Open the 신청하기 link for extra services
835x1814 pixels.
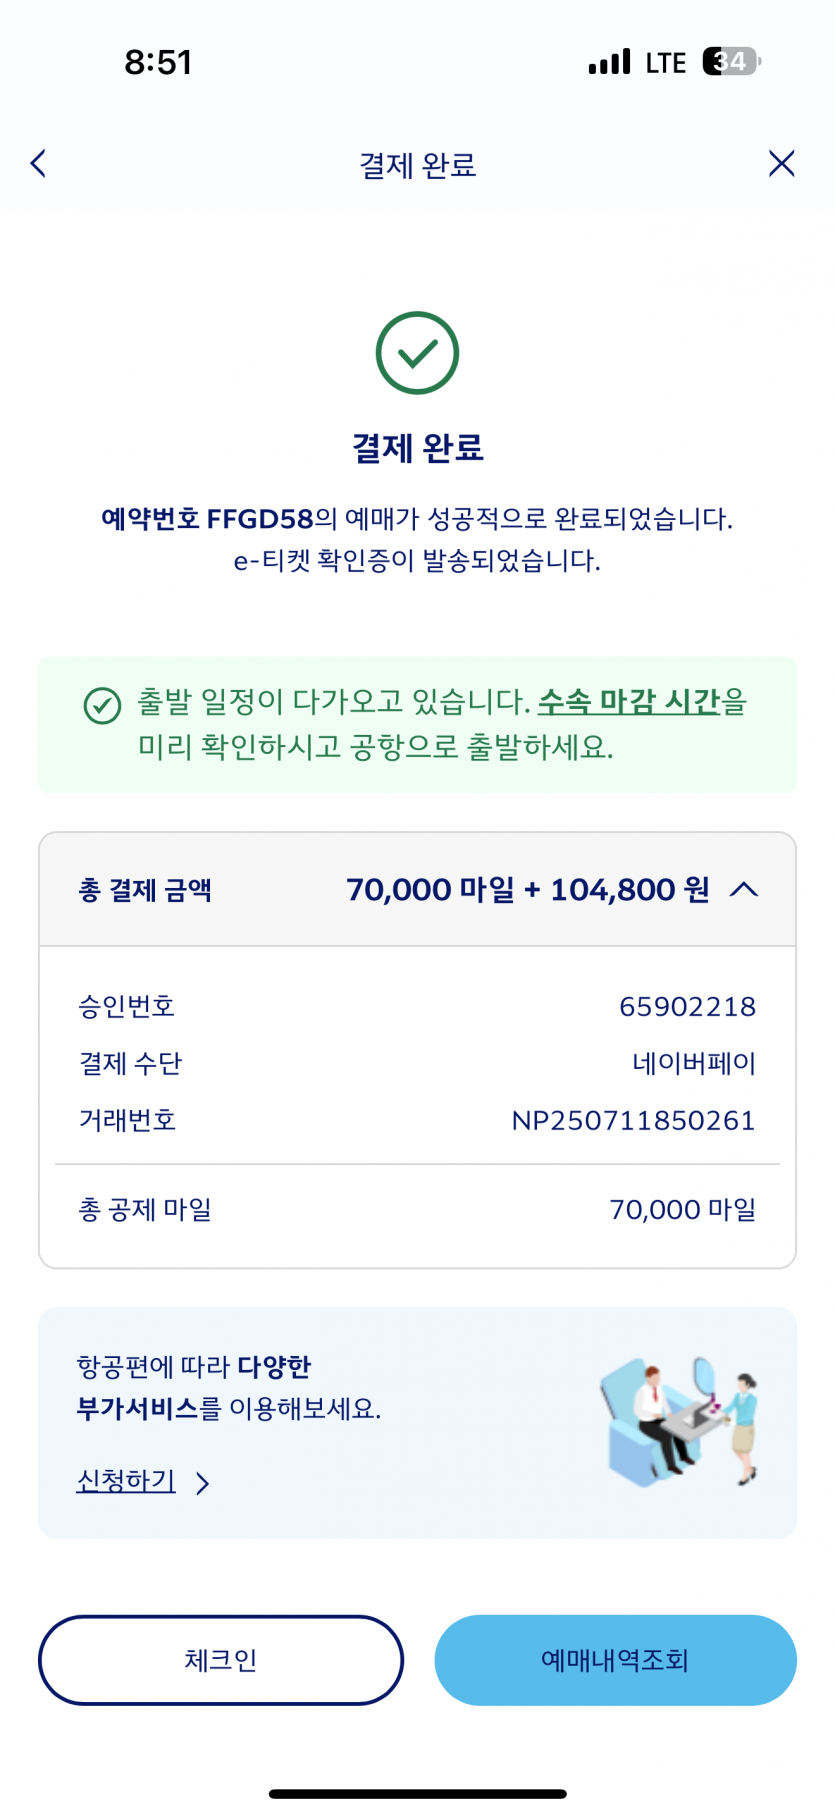coord(126,1480)
